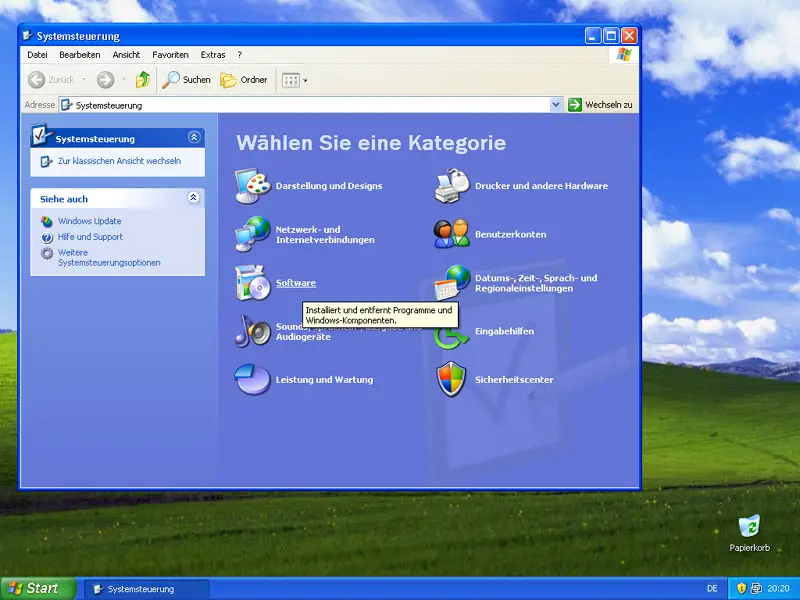Open the Extras menu
The width and height of the screenshot is (800, 600).
213,55
